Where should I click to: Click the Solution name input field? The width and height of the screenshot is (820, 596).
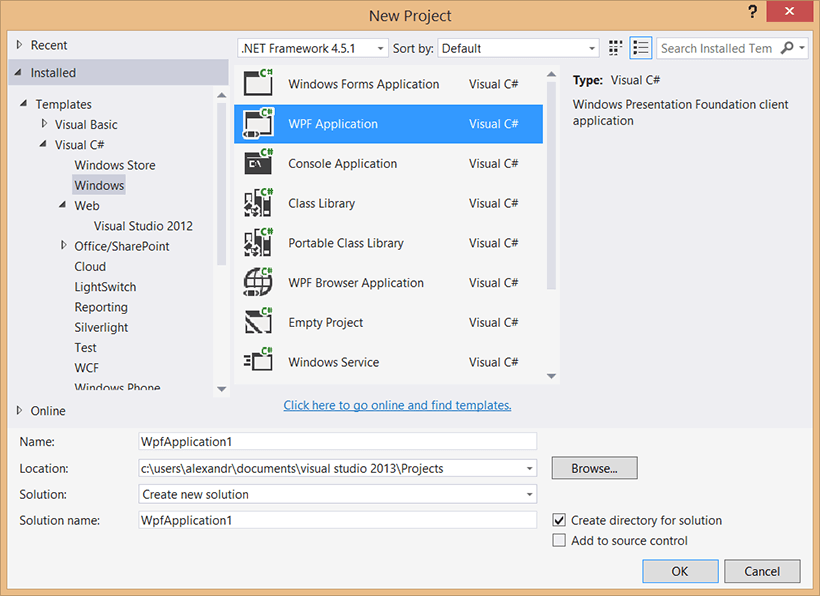tap(337, 520)
